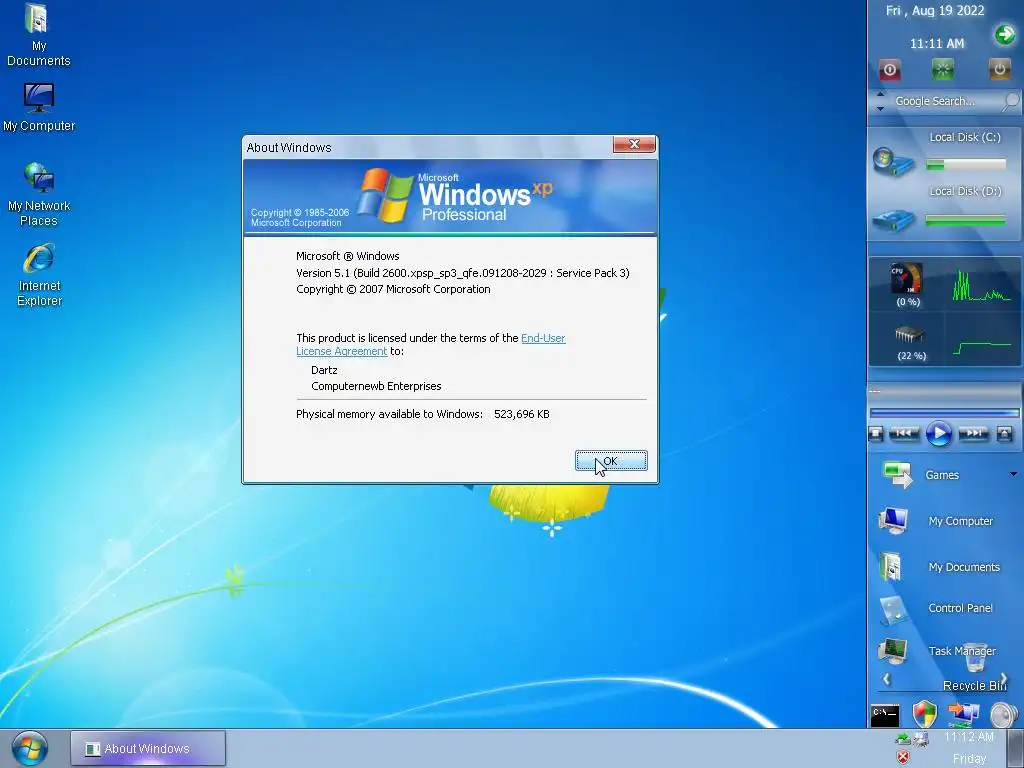Focus the Google Search field in the sidebar
Image resolution: width=1024 pixels, height=768 pixels.
pos(935,101)
